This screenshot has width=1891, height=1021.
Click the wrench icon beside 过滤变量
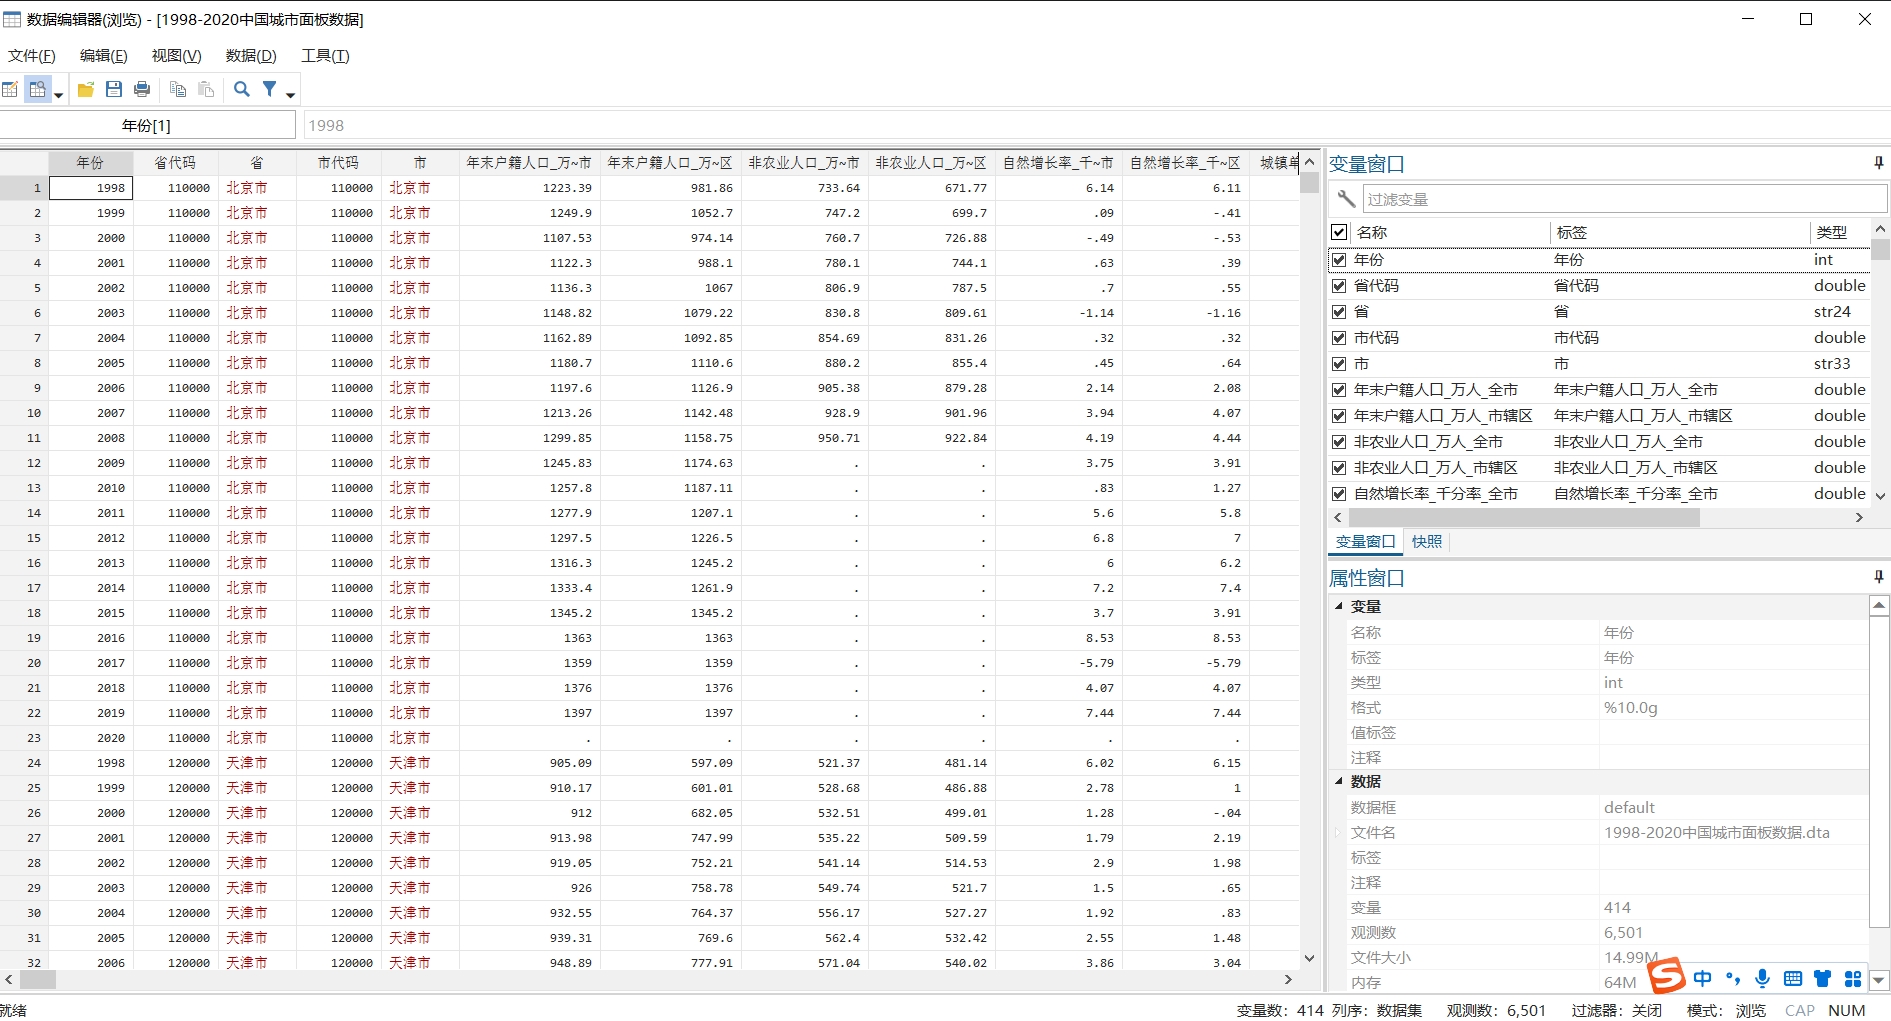(x=1346, y=199)
